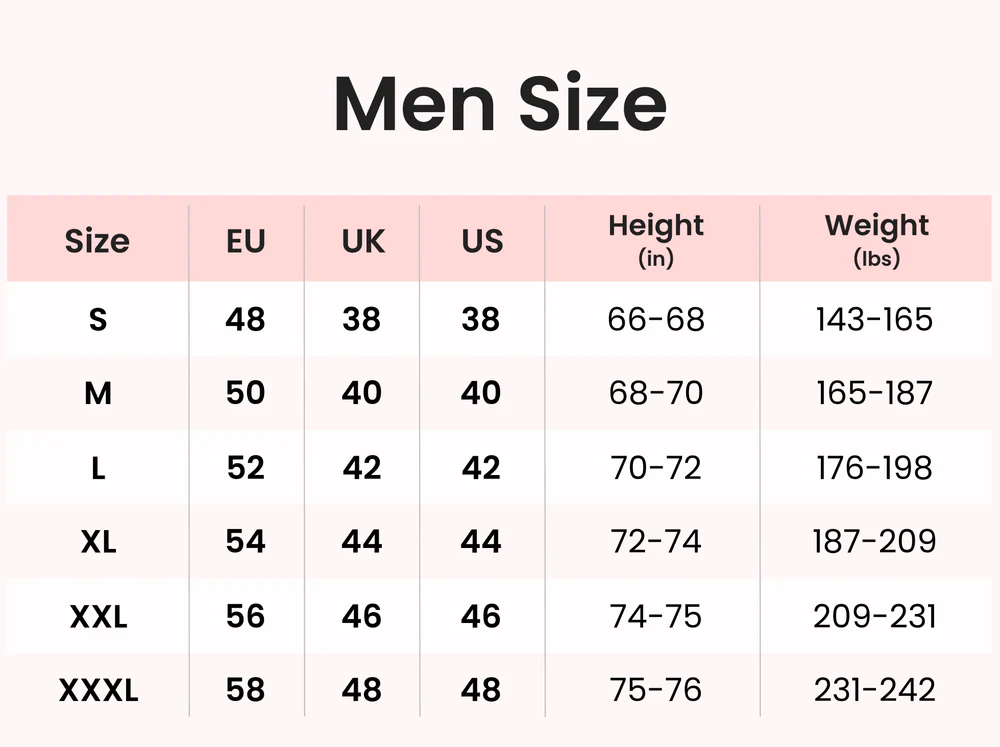Click EU value 56 in XXL row
1000x747 pixels.
tap(245, 616)
